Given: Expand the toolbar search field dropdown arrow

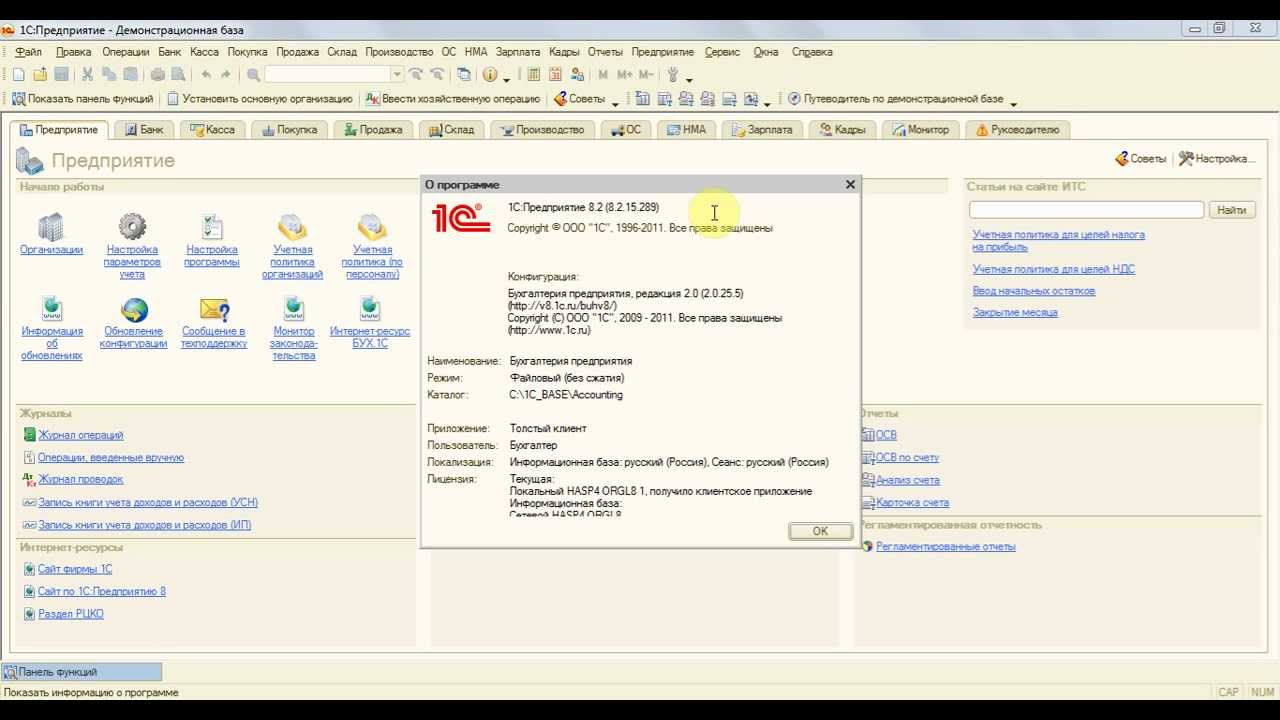Looking at the screenshot, I should 397,75.
